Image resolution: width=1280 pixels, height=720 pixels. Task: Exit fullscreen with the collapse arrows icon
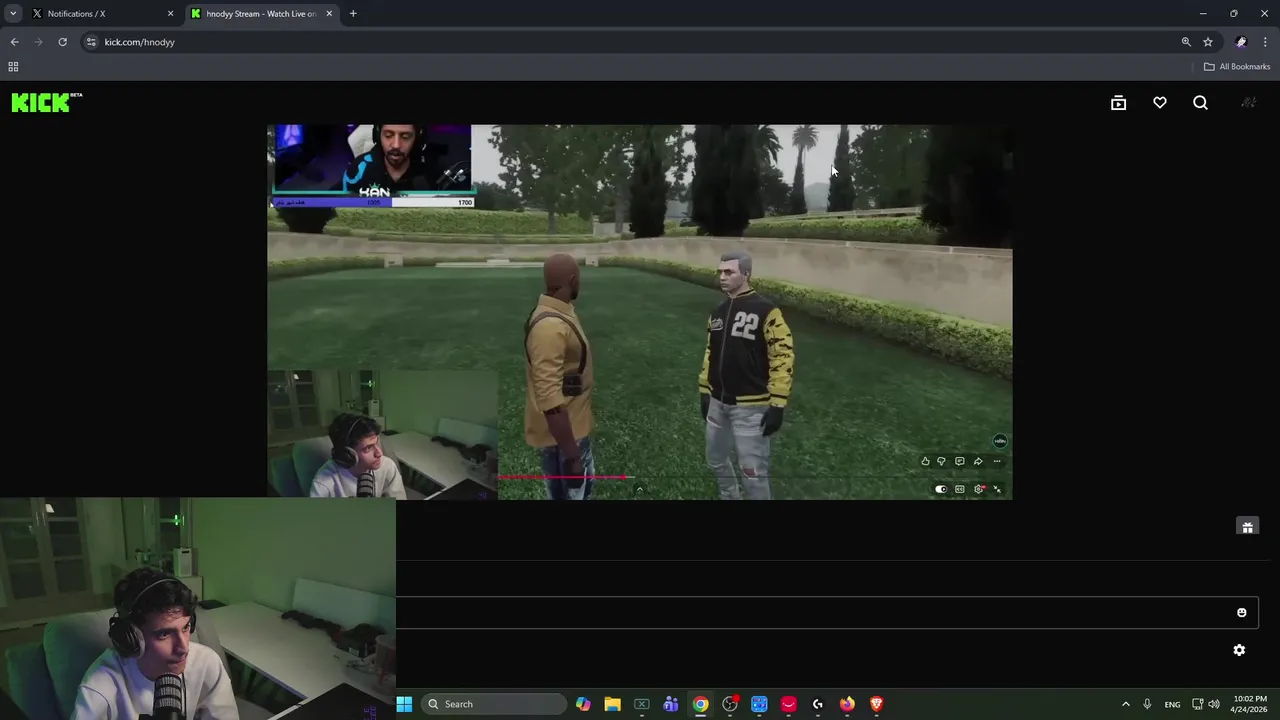[x=997, y=489]
